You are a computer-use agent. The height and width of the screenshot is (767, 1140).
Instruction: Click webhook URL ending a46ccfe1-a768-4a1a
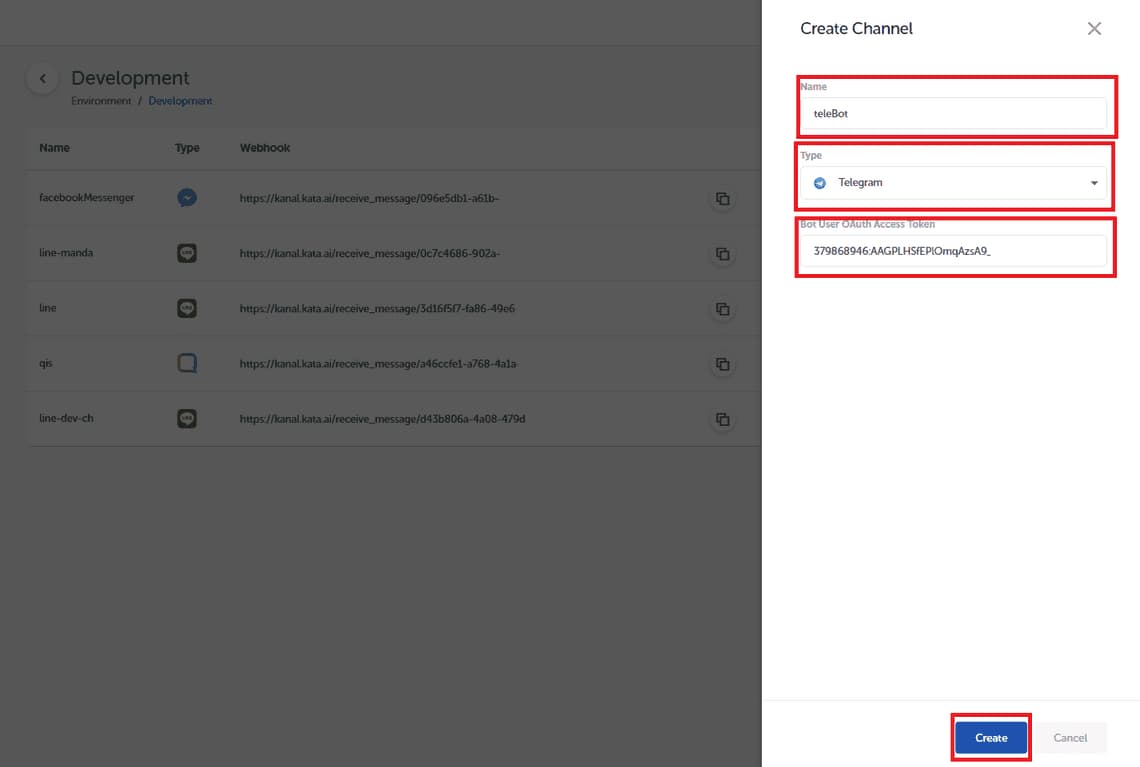pyautogui.click(x=378, y=364)
